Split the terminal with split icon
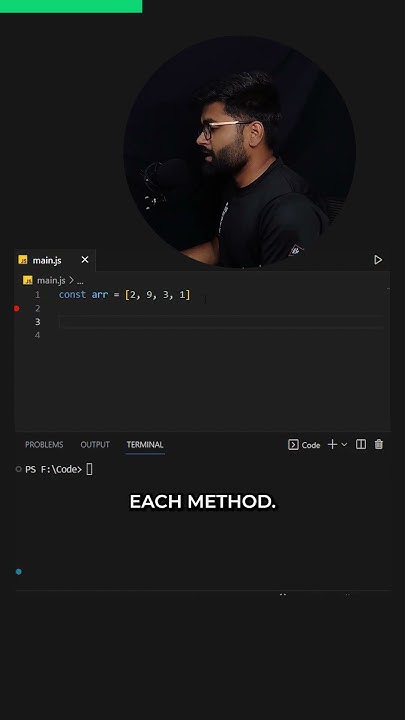The width and height of the screenshot is (405, 720). click(361, 444)
